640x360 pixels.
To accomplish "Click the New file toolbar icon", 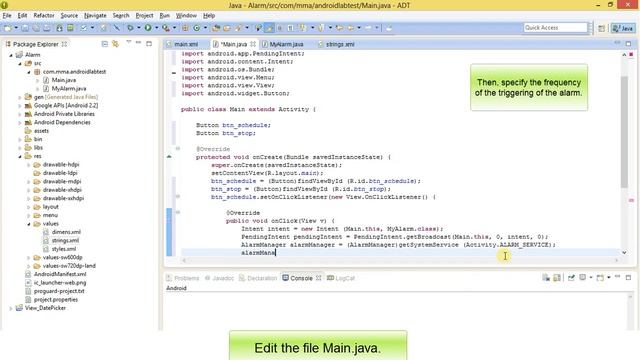I will (x=7, y=28).
